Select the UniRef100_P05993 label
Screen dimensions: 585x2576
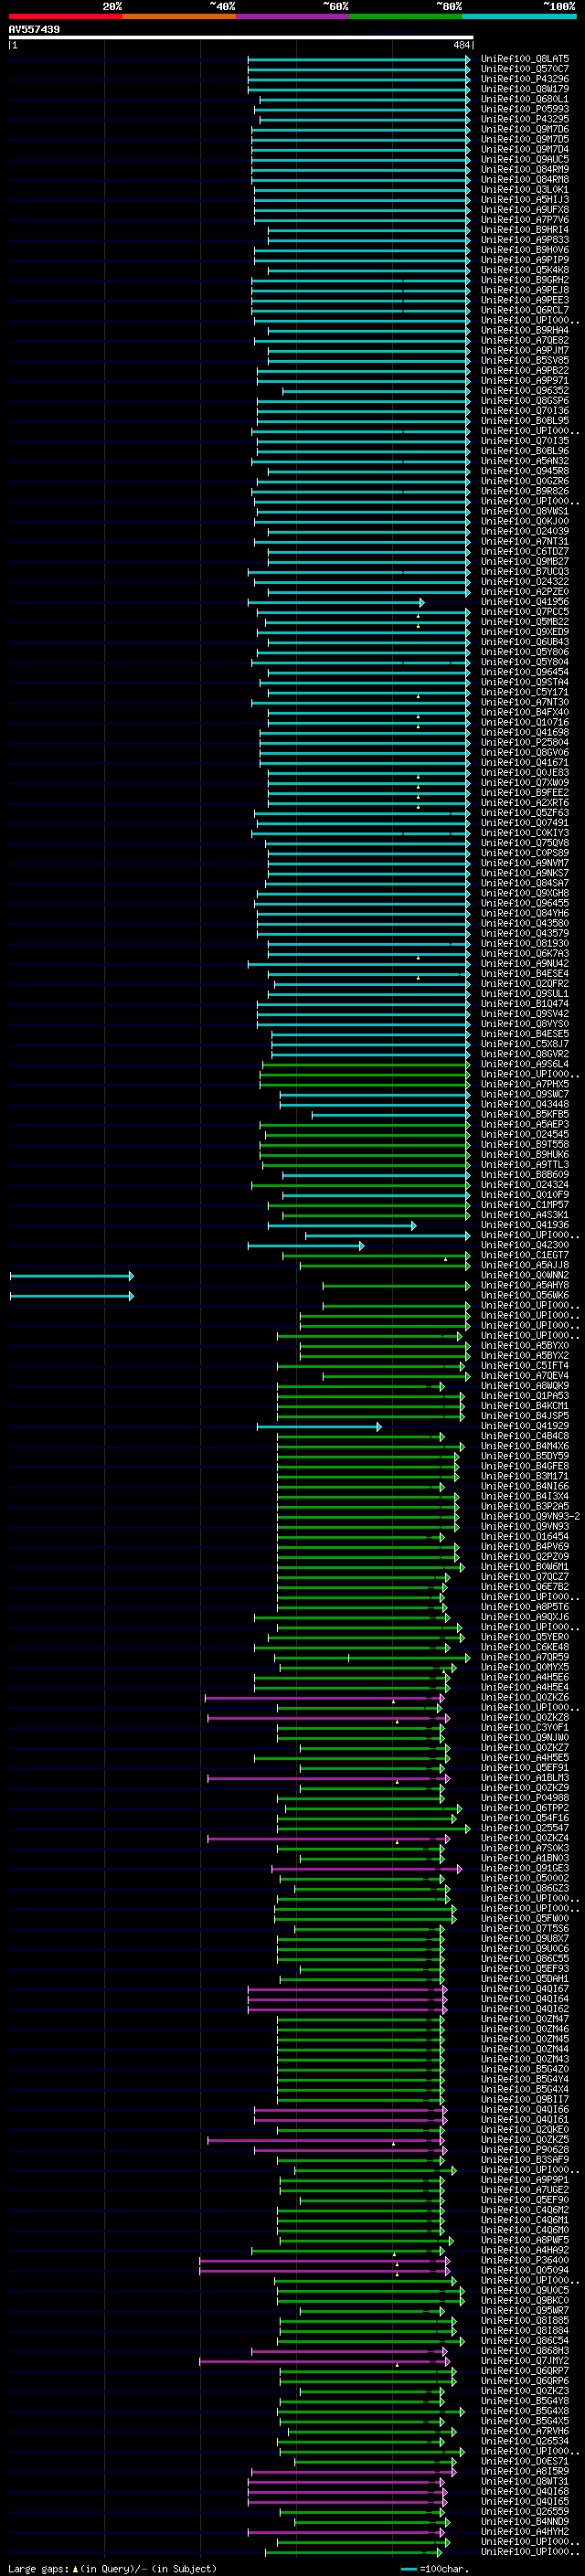[x=525, y=109]
